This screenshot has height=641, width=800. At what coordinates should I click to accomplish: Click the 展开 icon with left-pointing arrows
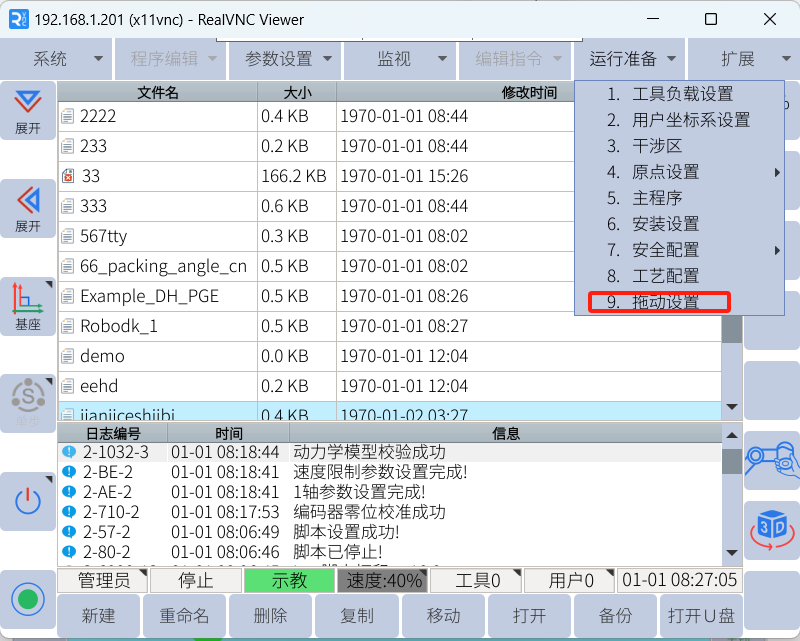(28, 208)
